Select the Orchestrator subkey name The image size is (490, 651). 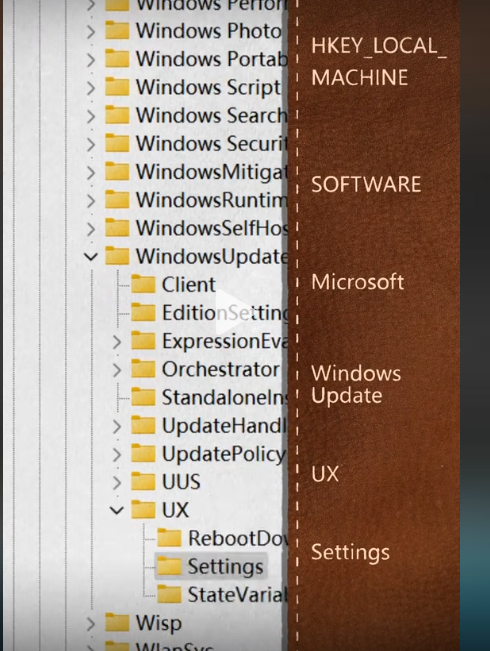221,370
